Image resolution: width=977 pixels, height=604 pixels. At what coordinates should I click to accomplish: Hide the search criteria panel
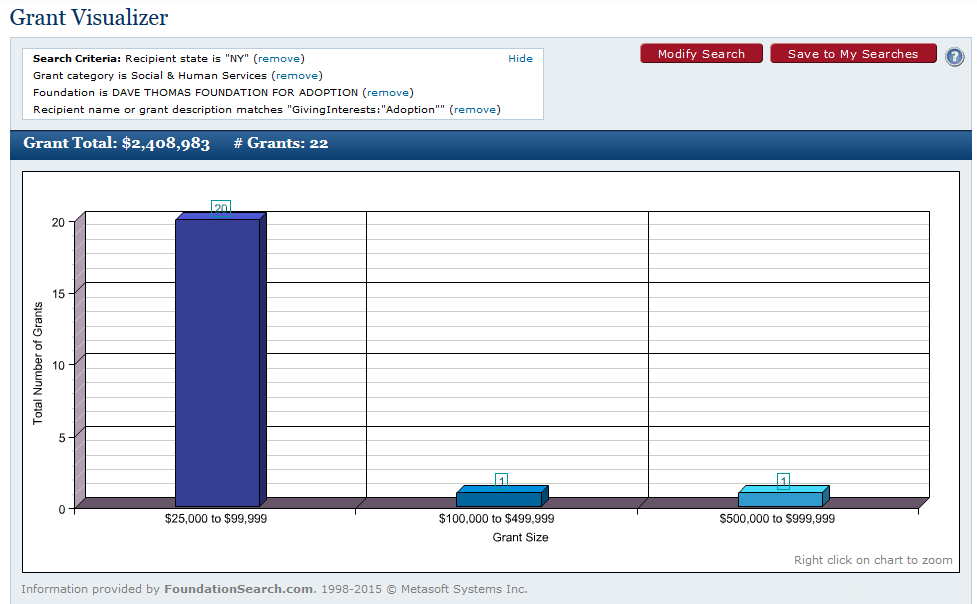click(520, 59)
